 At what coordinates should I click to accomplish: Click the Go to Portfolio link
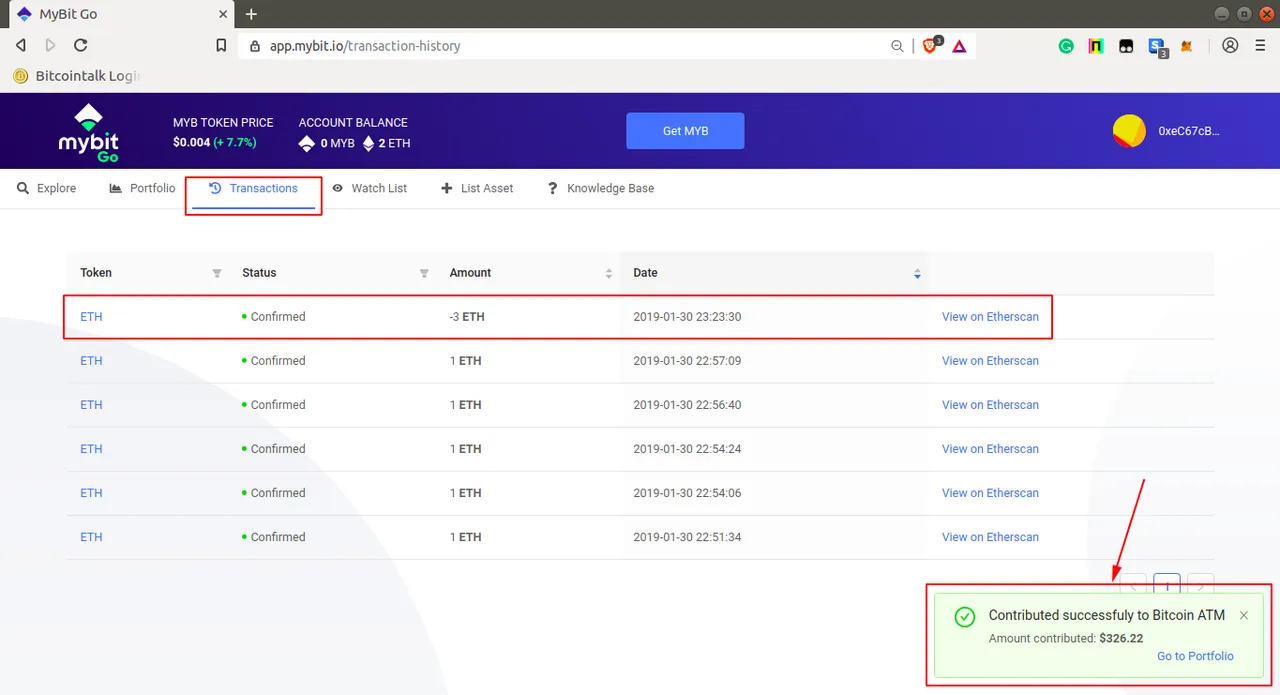click(1195, 656)
